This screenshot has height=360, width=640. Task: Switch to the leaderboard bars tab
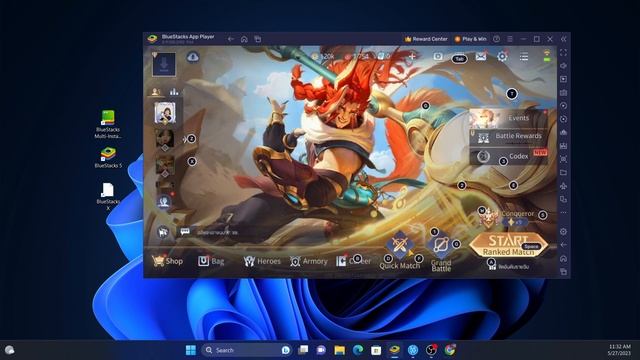(174, 92)
